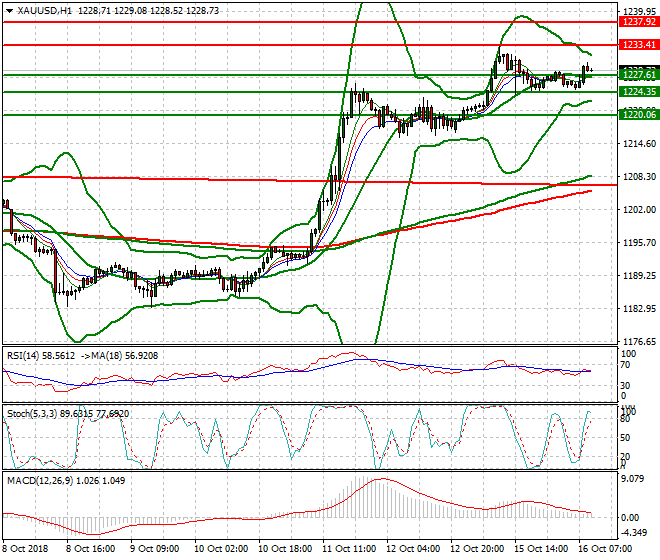This screenshot has height=560, width=660.
Task: Click the 11 Oct 11:00 time label
Action: (x=349, y=549)
